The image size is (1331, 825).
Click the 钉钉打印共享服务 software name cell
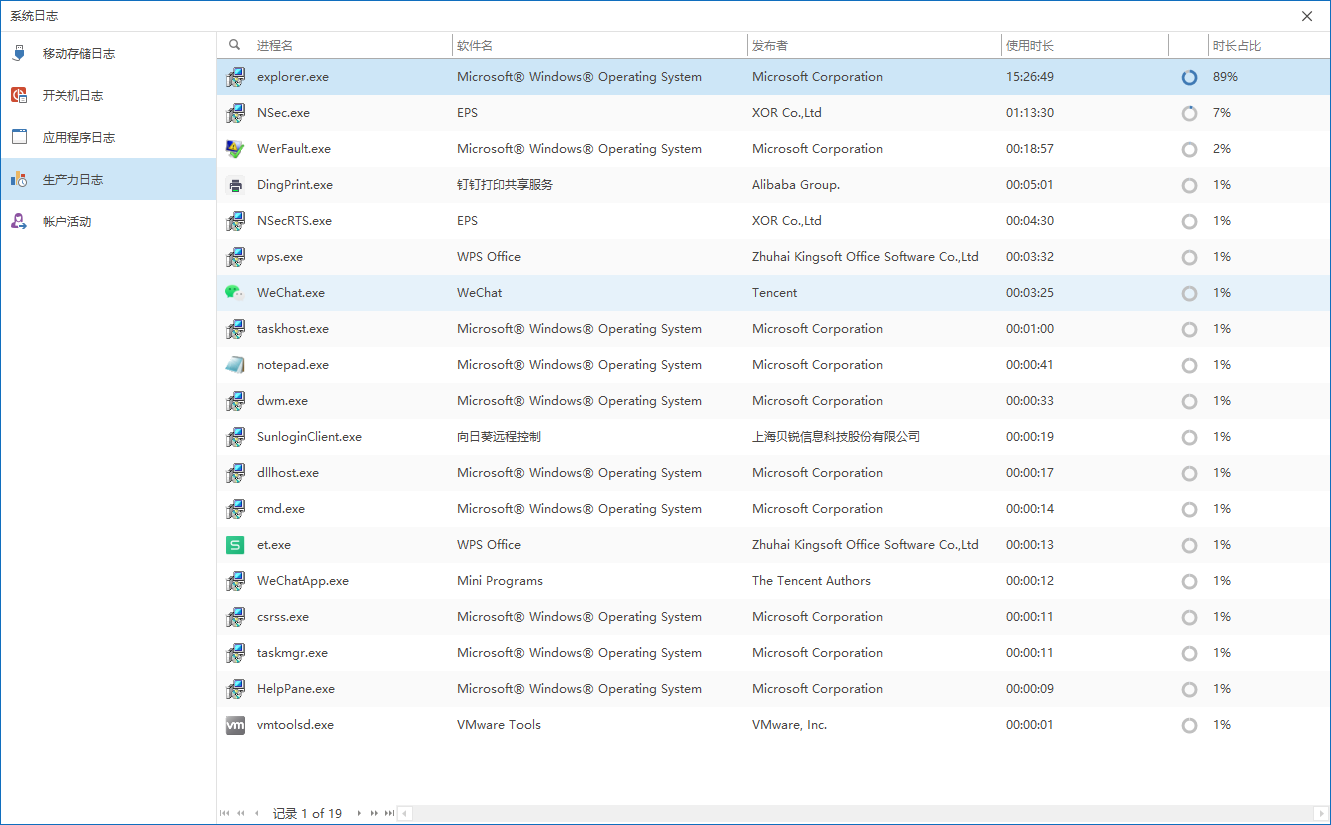[x=505, y=185]
